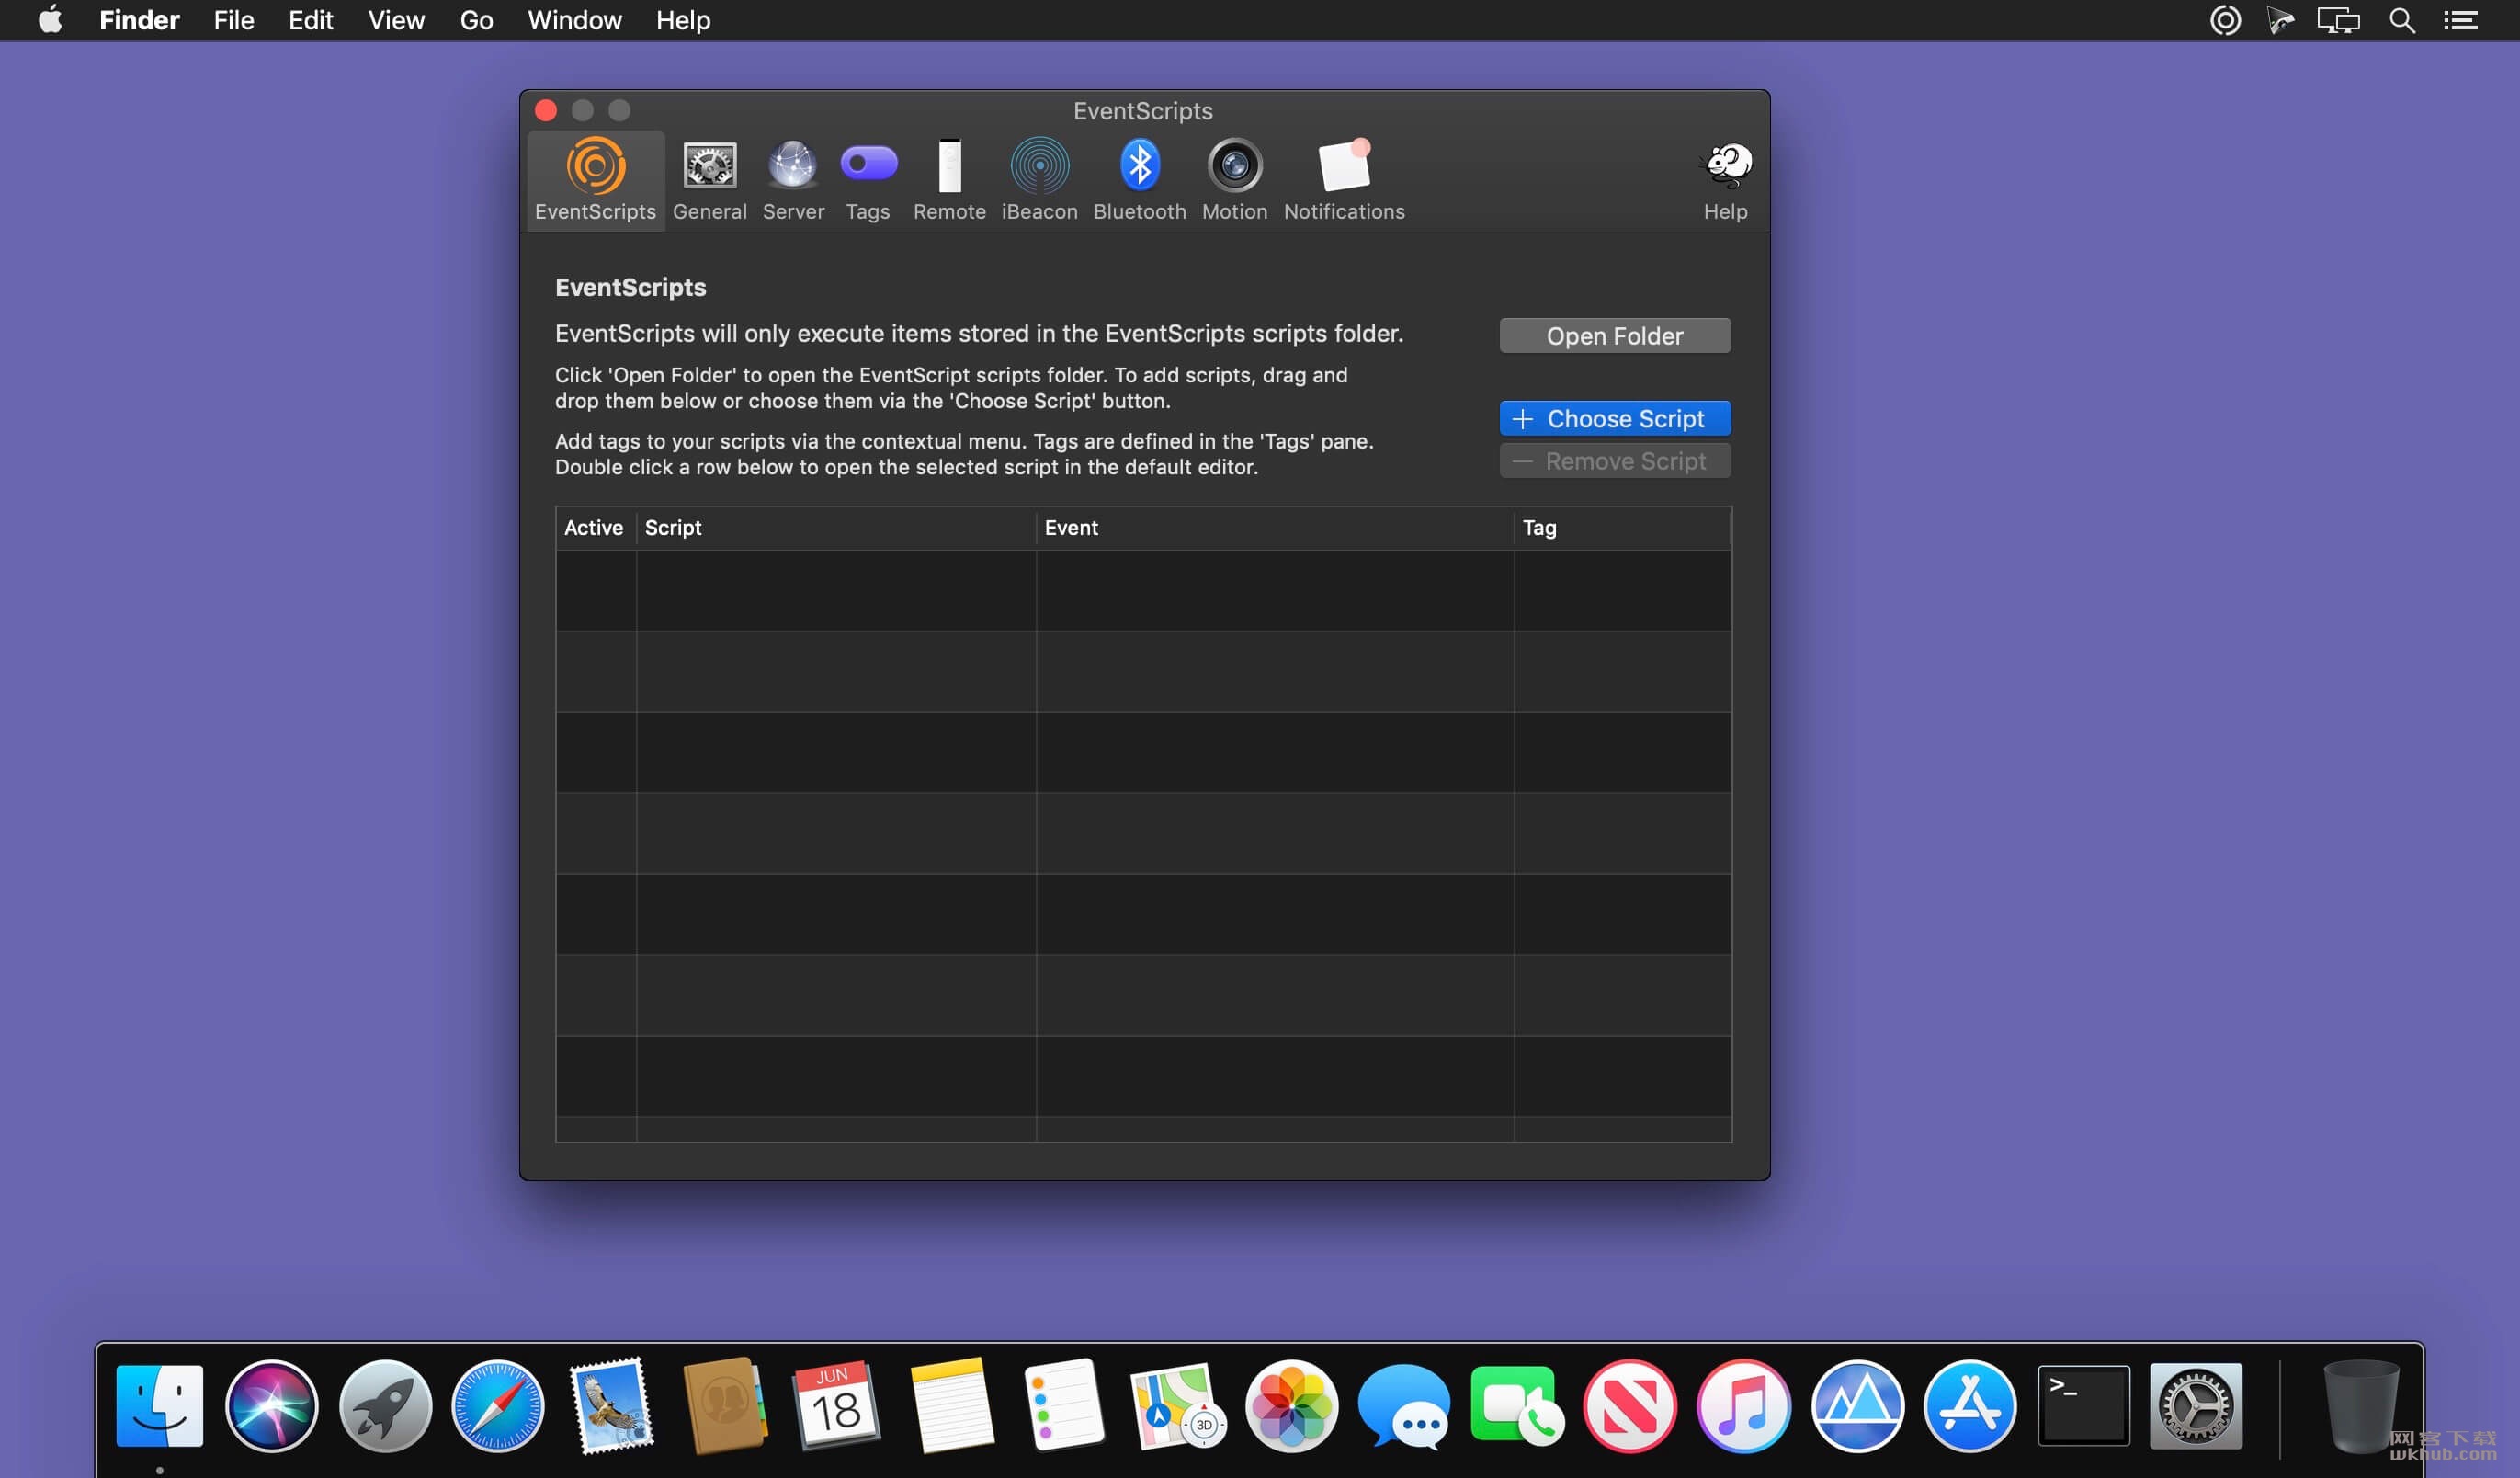Open FaceTime from the Dock
The height and width of the screenshot is (1478, 2520).
1517,1406
